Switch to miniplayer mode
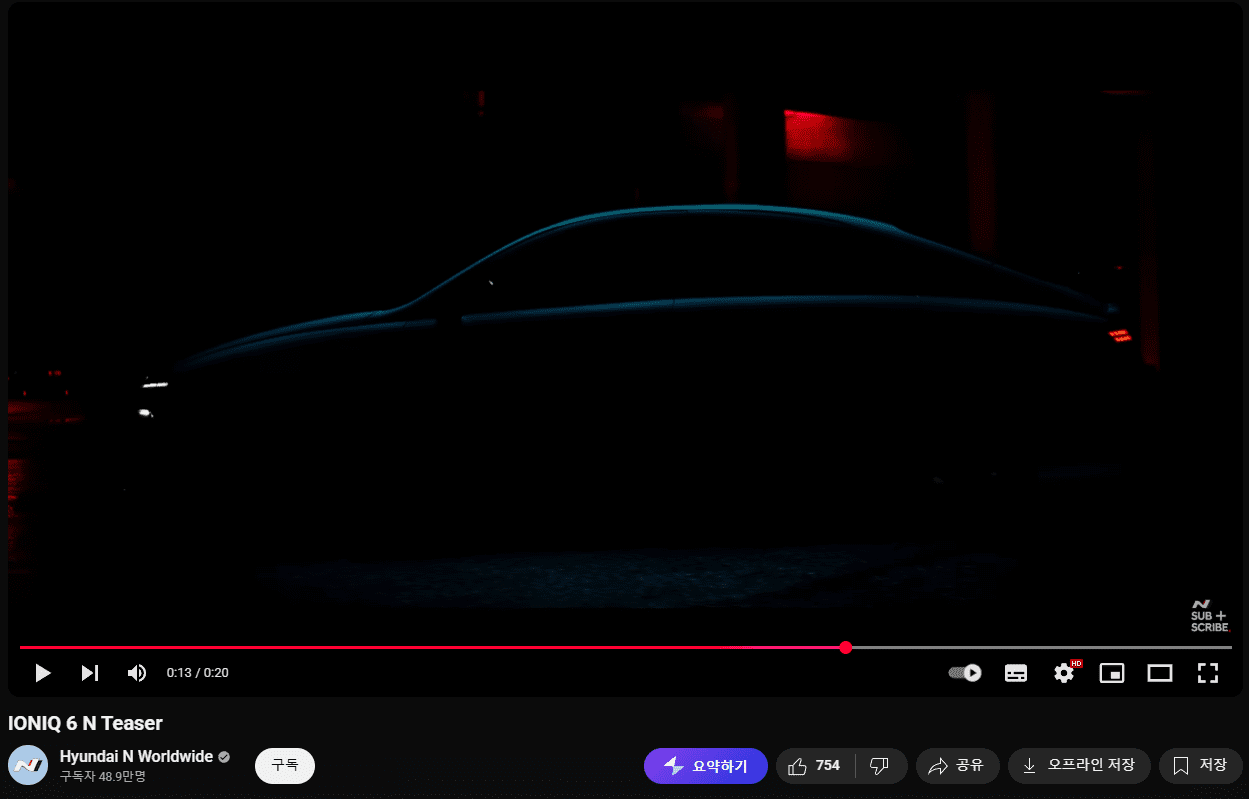1249x799 pixels. tap(1112, 673)
